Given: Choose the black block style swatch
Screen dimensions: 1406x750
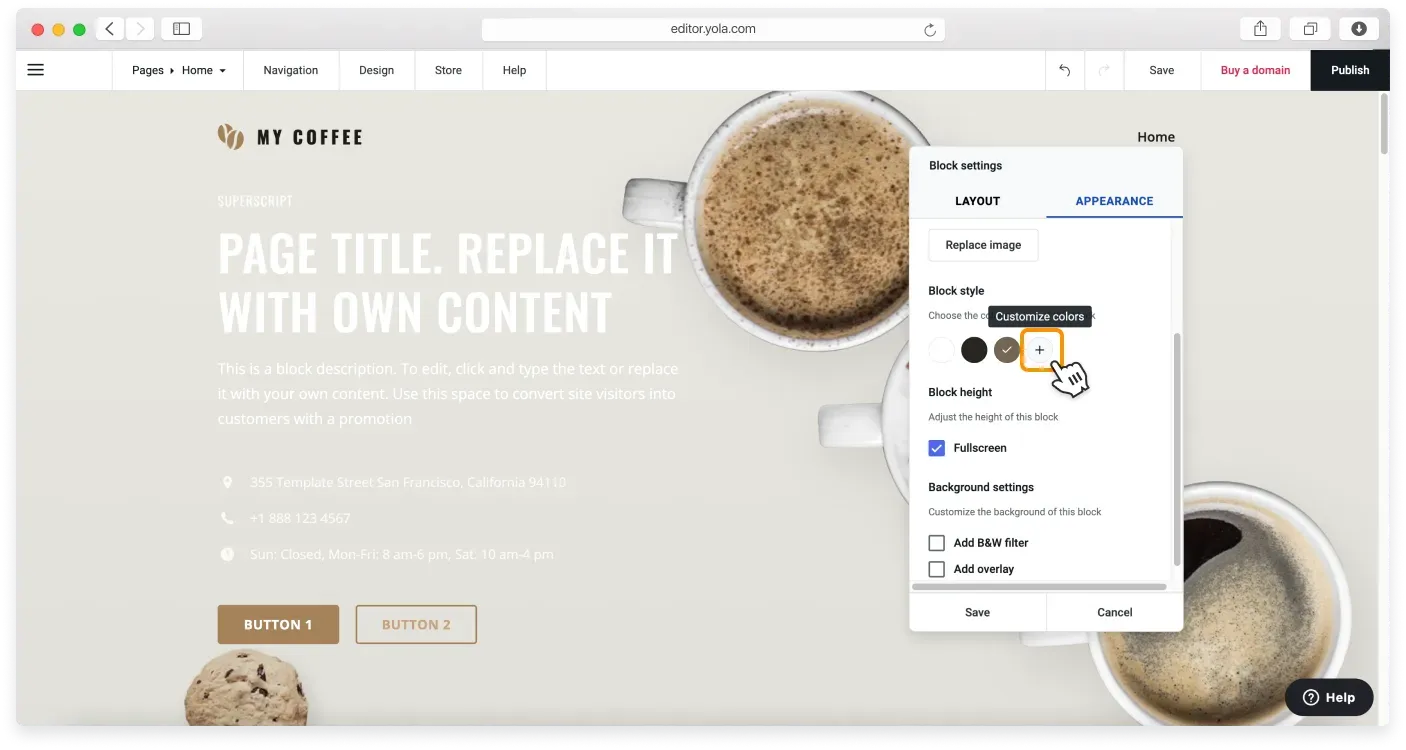Looking at the screenshot, I should pos(974,350).
